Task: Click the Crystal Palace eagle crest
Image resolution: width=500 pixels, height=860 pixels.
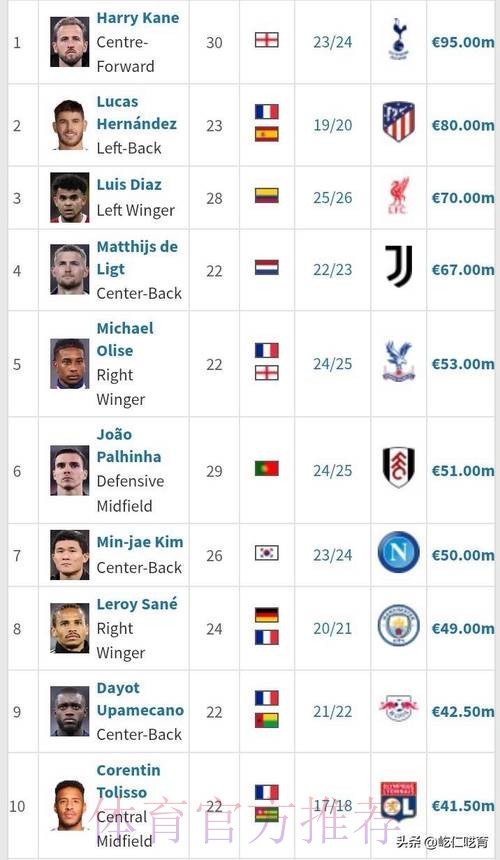Action: click(399, 361)
